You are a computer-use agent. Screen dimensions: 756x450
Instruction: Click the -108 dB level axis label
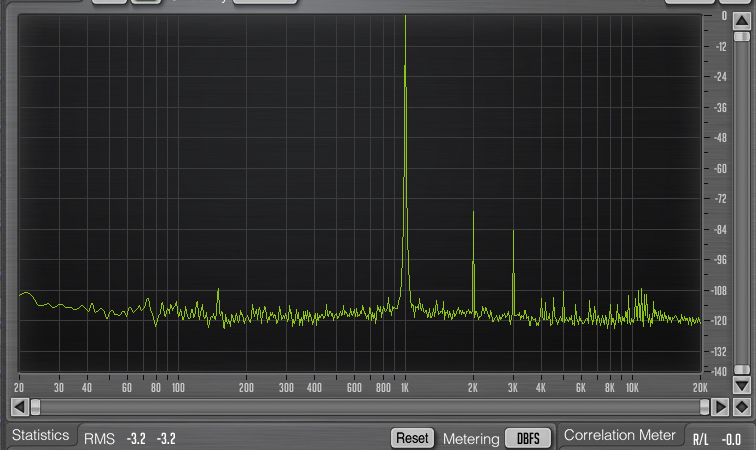pyautogui.click(x=719, y=291)
